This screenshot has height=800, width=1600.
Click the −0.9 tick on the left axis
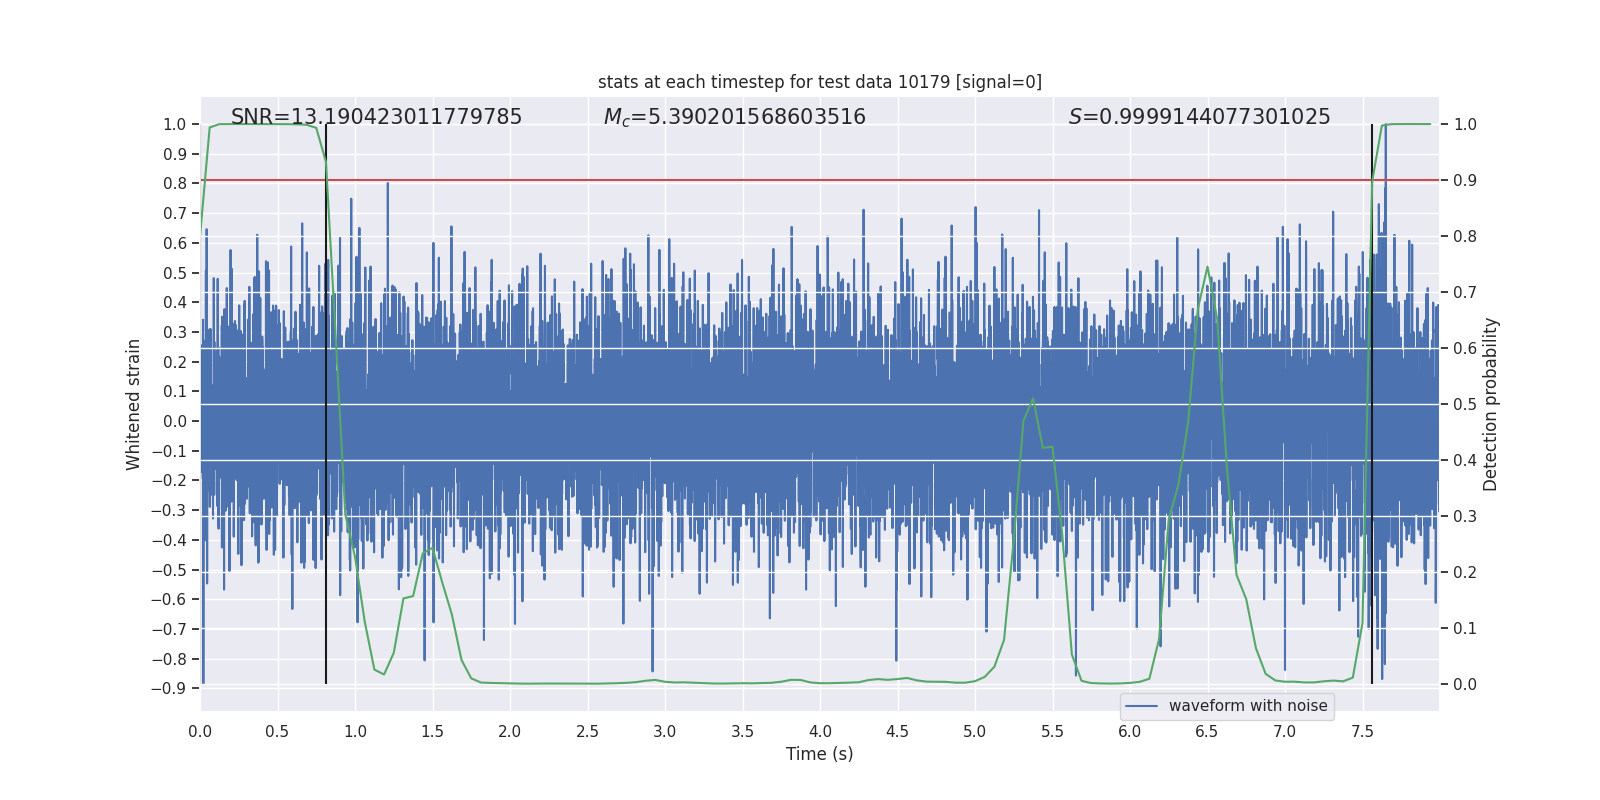click(x=169, y=688)
